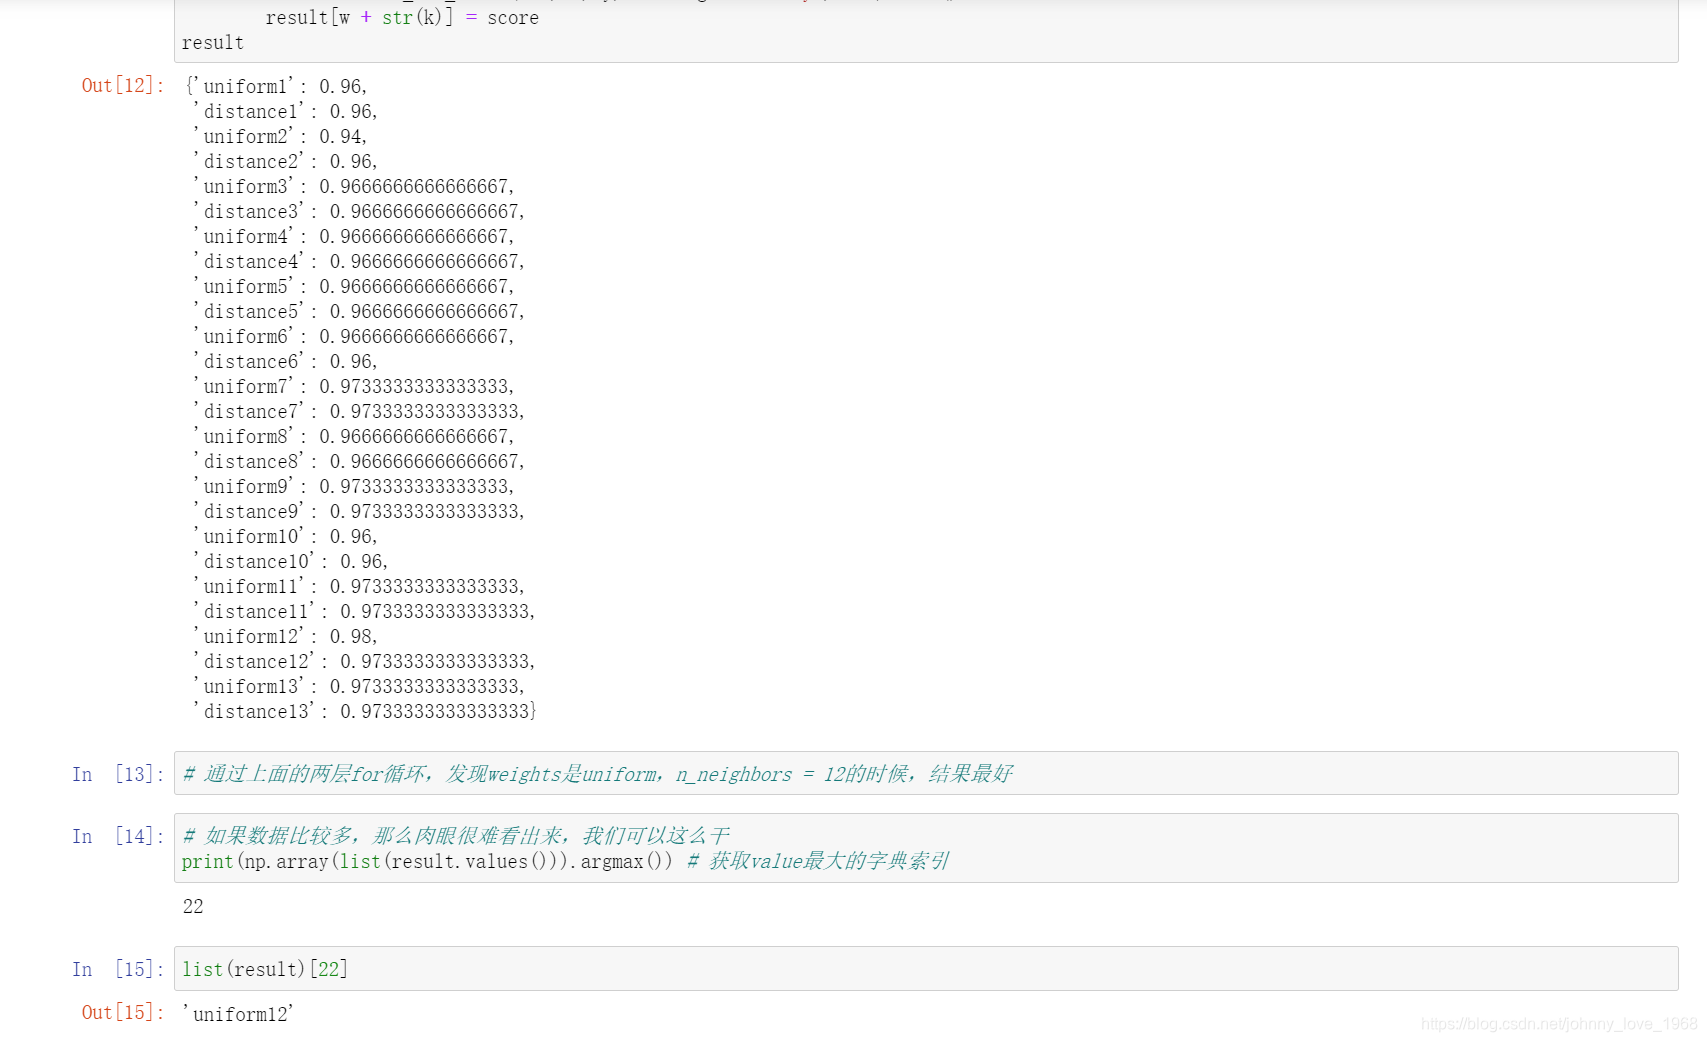This screenshot has height=1042, width=1707.
Task: Click the 'distance3' result line
Action: click(358, 211)
